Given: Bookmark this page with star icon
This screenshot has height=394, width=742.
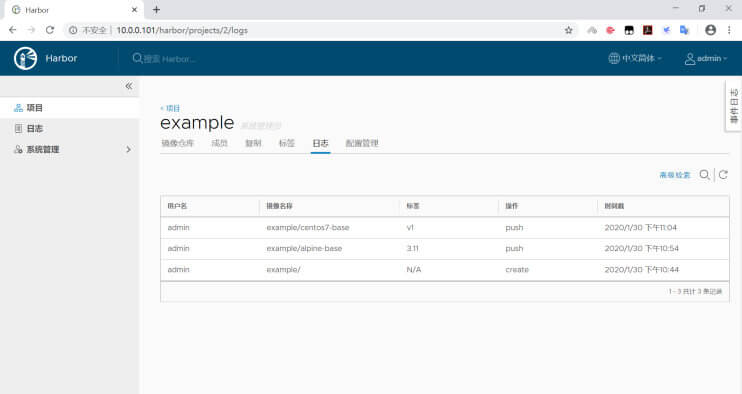Looking at the screenshot, I should click(568, 30).
